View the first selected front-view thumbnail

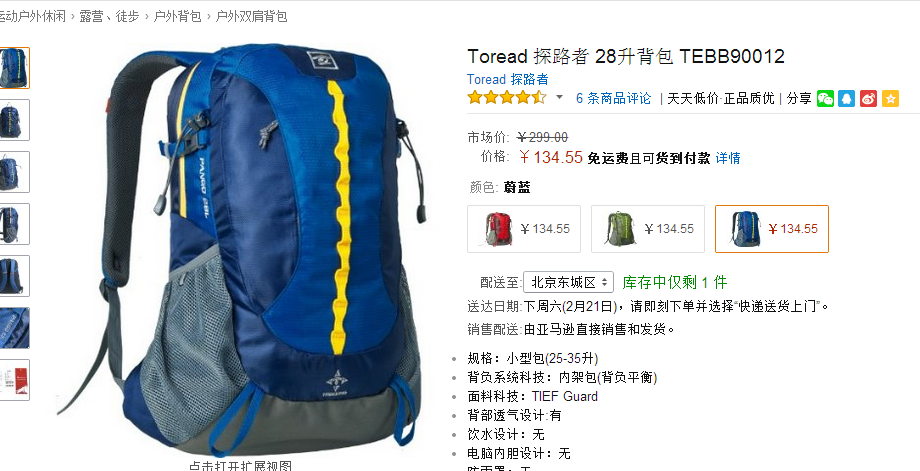[x=13, y=68]
